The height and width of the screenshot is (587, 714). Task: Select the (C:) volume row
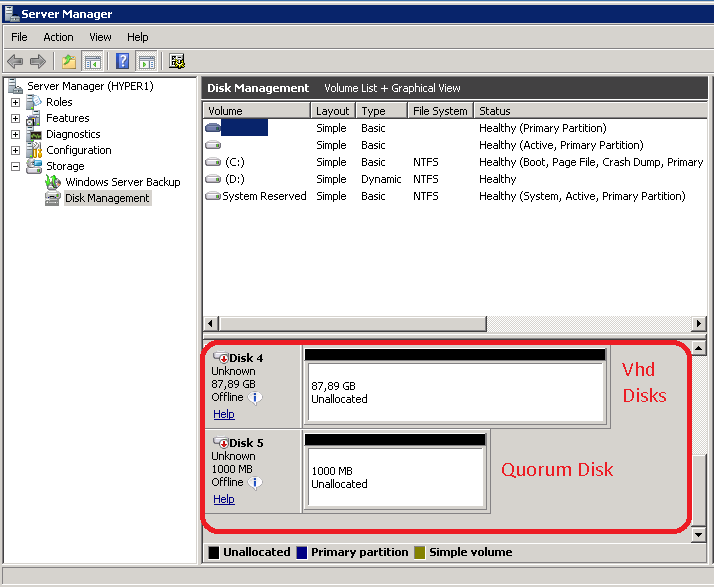click(x=234, y=162)
